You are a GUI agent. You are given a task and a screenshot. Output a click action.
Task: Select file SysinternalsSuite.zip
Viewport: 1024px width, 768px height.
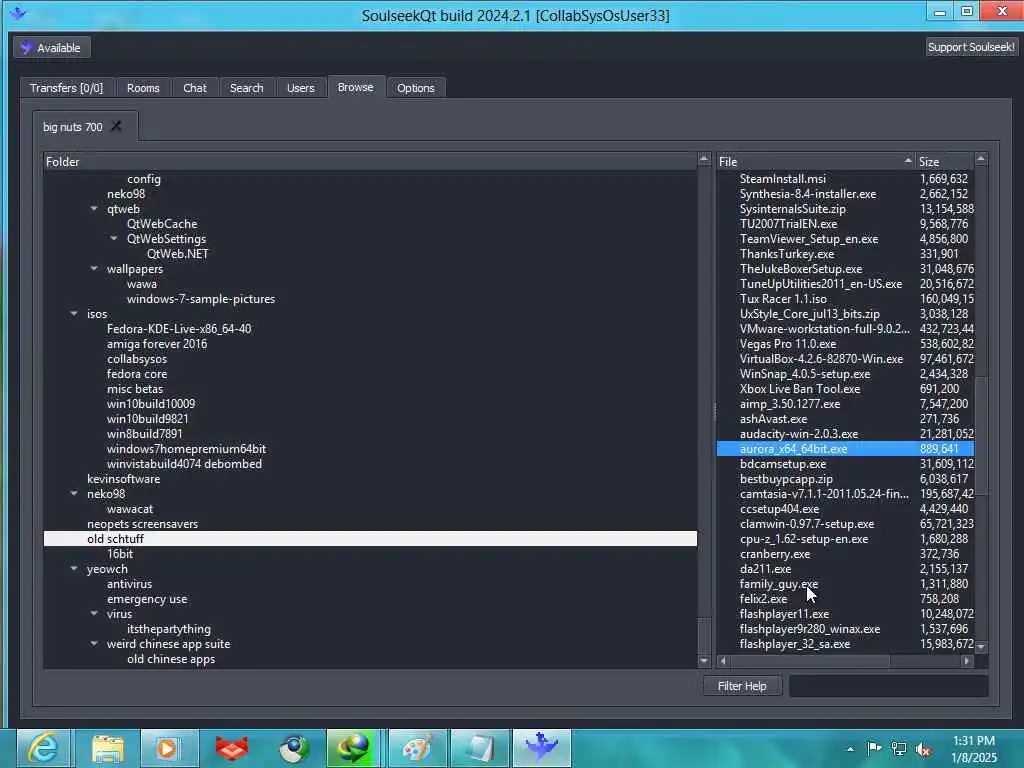tap(793, 208)
